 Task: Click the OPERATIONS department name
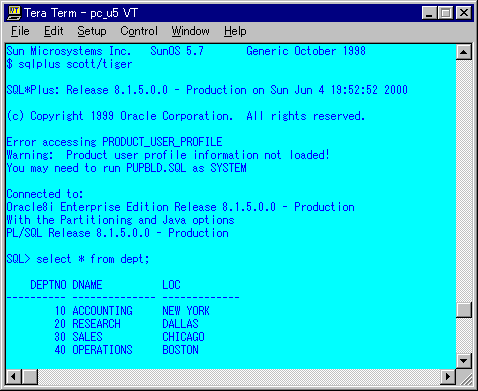102,350
